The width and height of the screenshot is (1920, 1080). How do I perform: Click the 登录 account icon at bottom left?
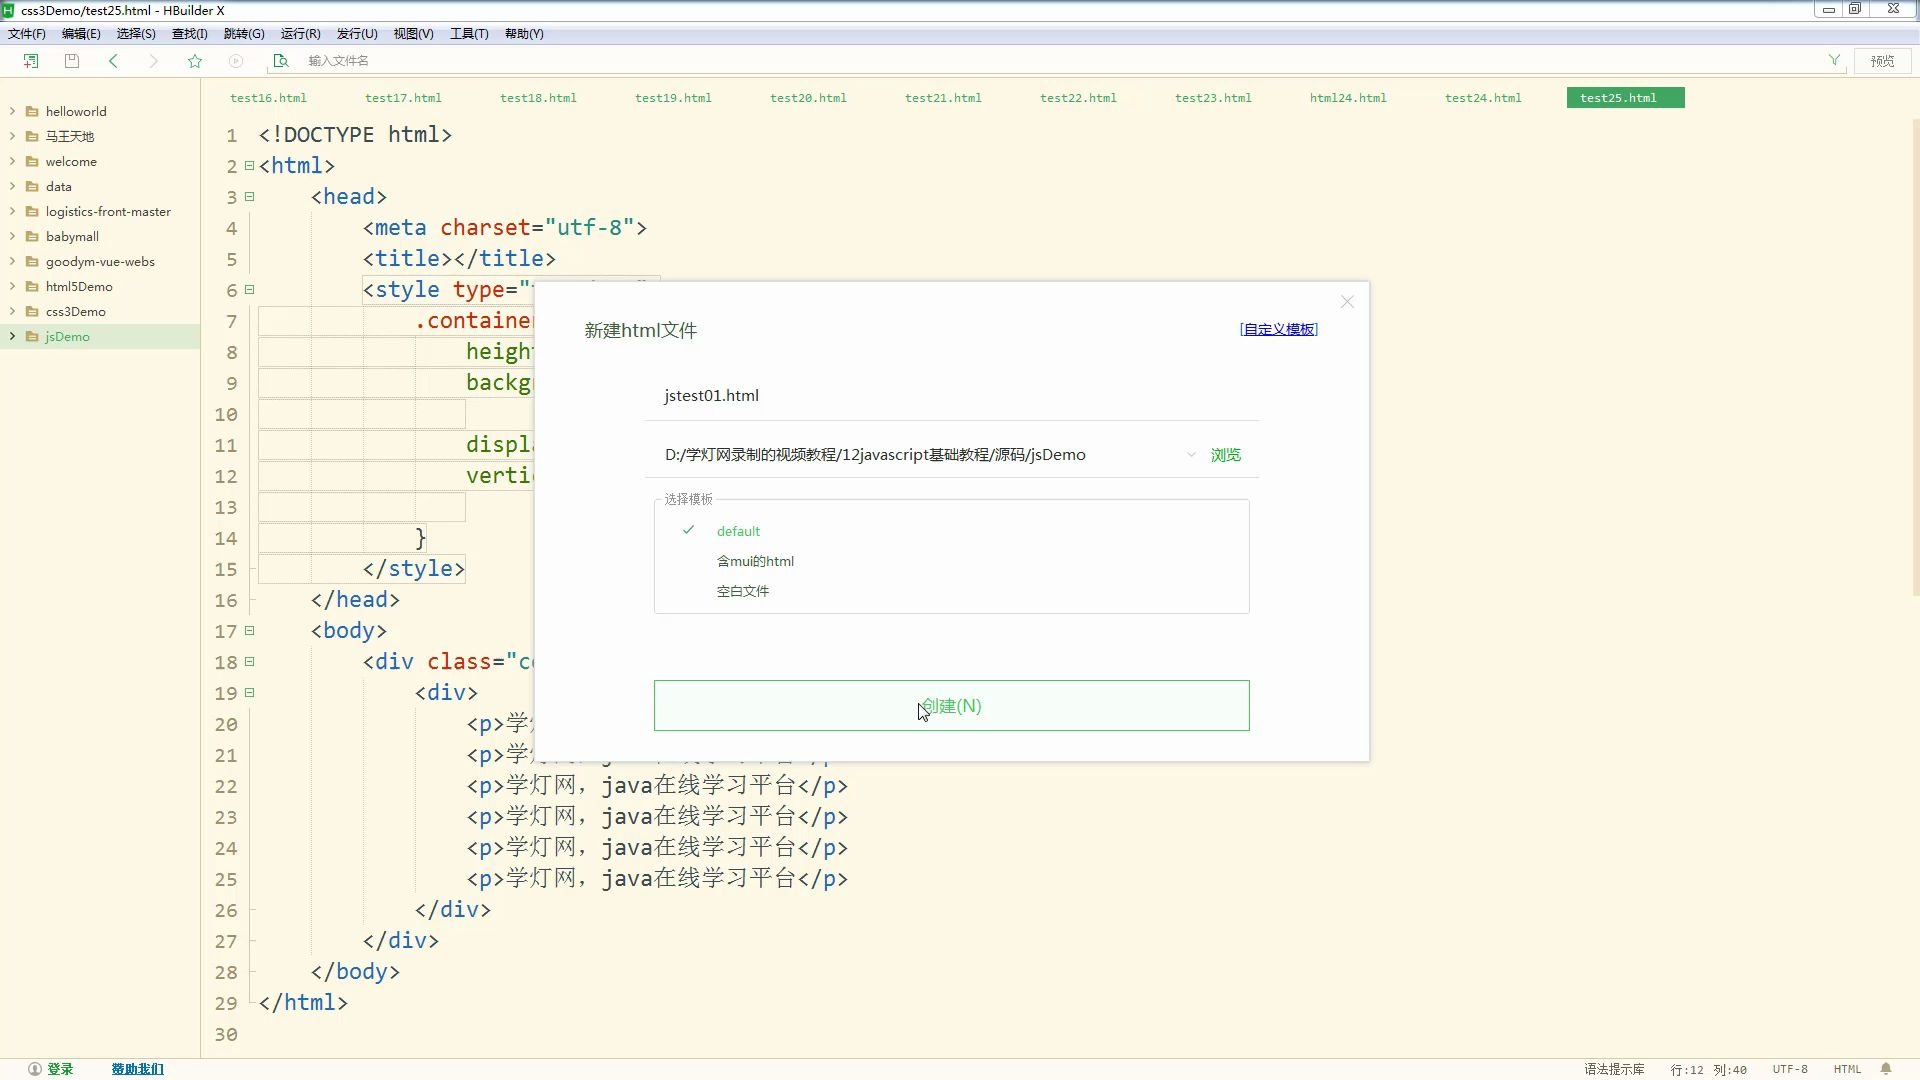click(x=34, y=1068)
